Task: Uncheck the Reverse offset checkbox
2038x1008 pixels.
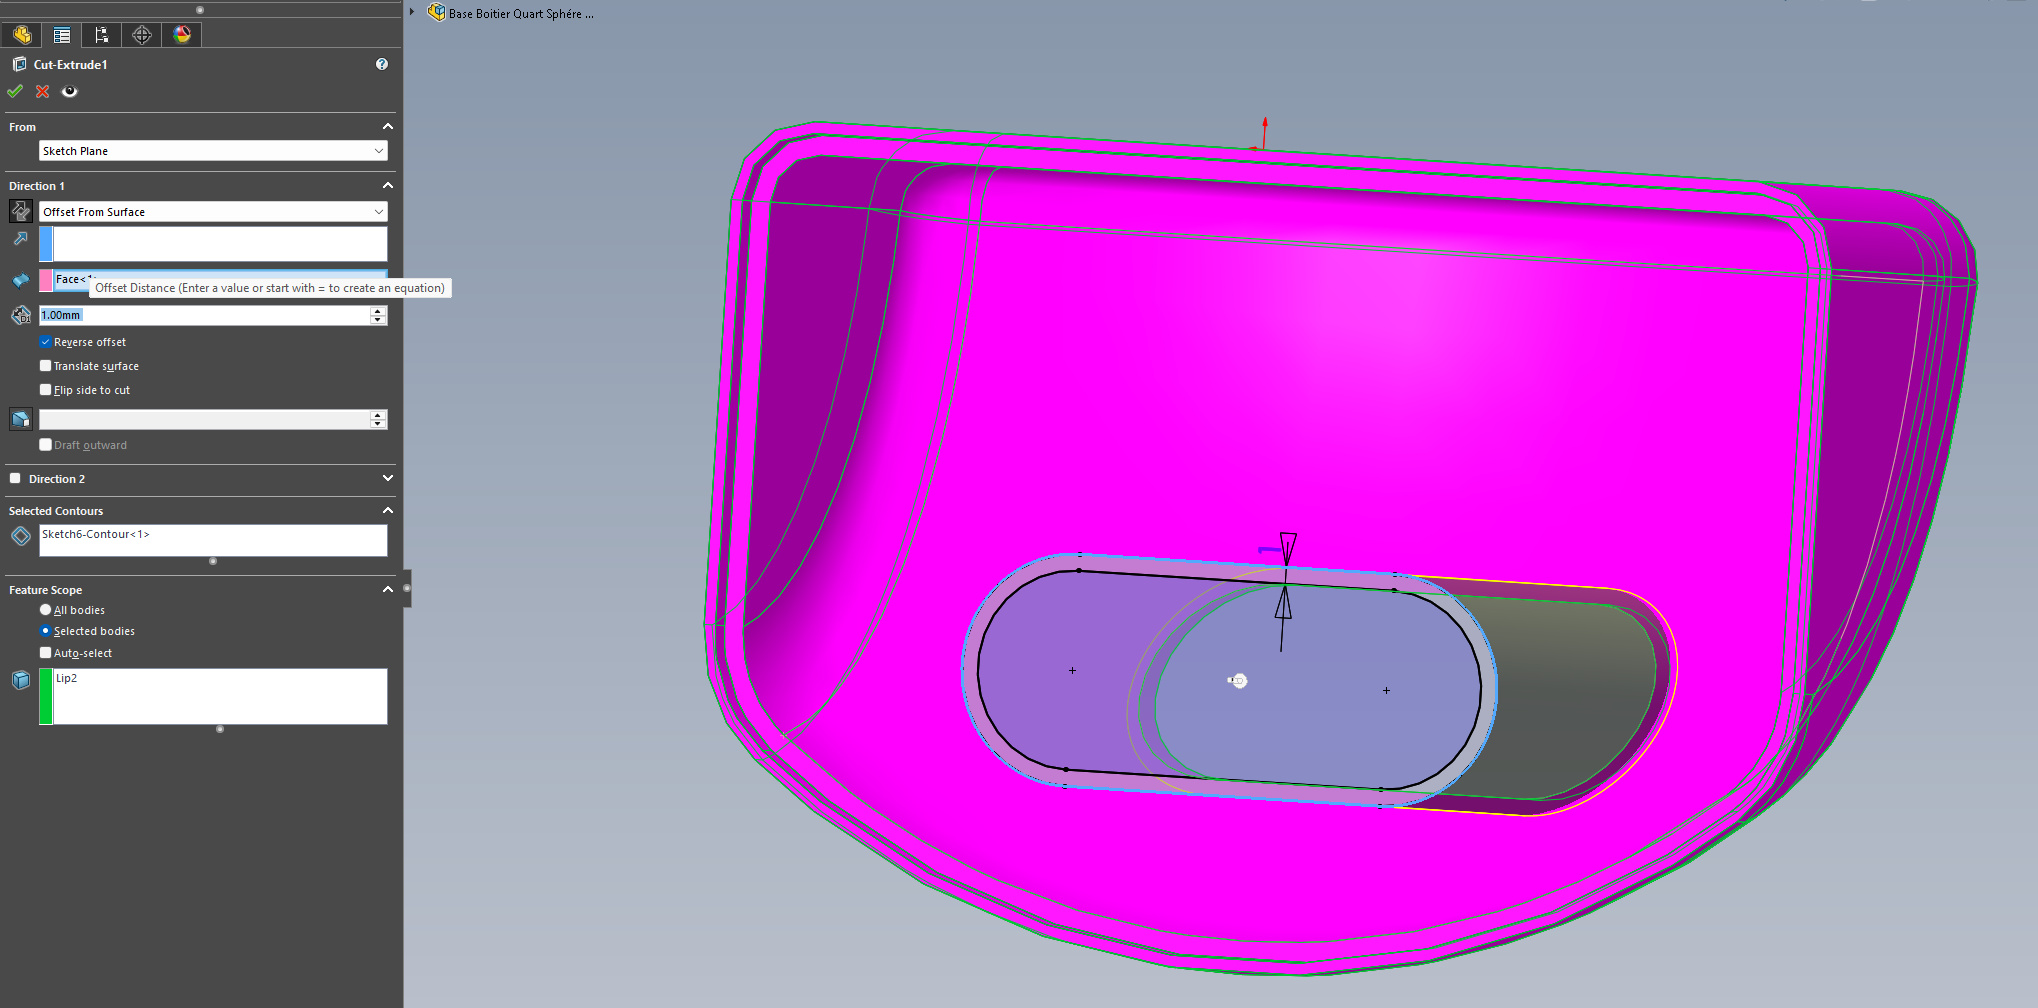Action: point(45,342)
